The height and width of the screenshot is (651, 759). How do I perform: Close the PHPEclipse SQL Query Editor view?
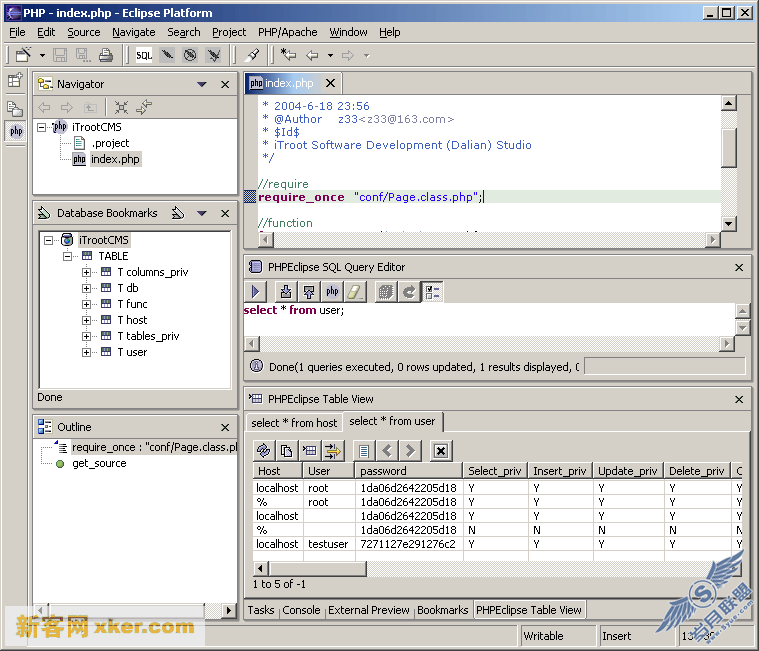click(739, 267)
